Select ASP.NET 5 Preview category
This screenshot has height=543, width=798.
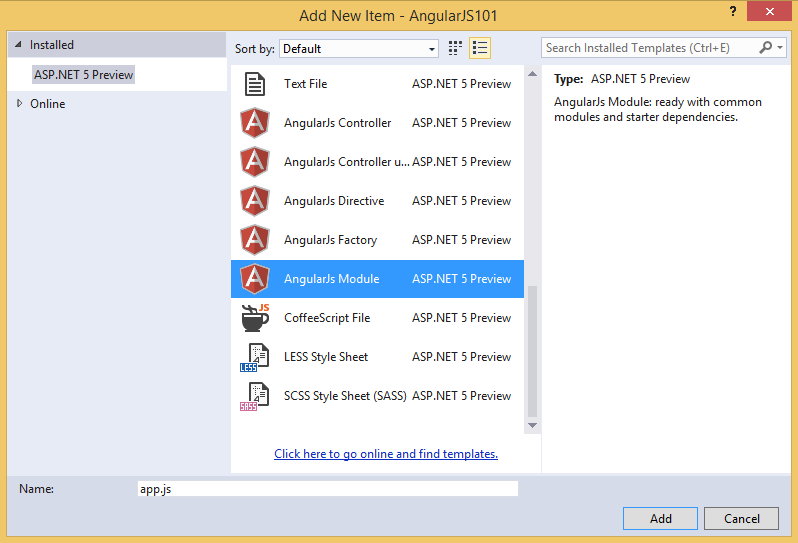83,75
